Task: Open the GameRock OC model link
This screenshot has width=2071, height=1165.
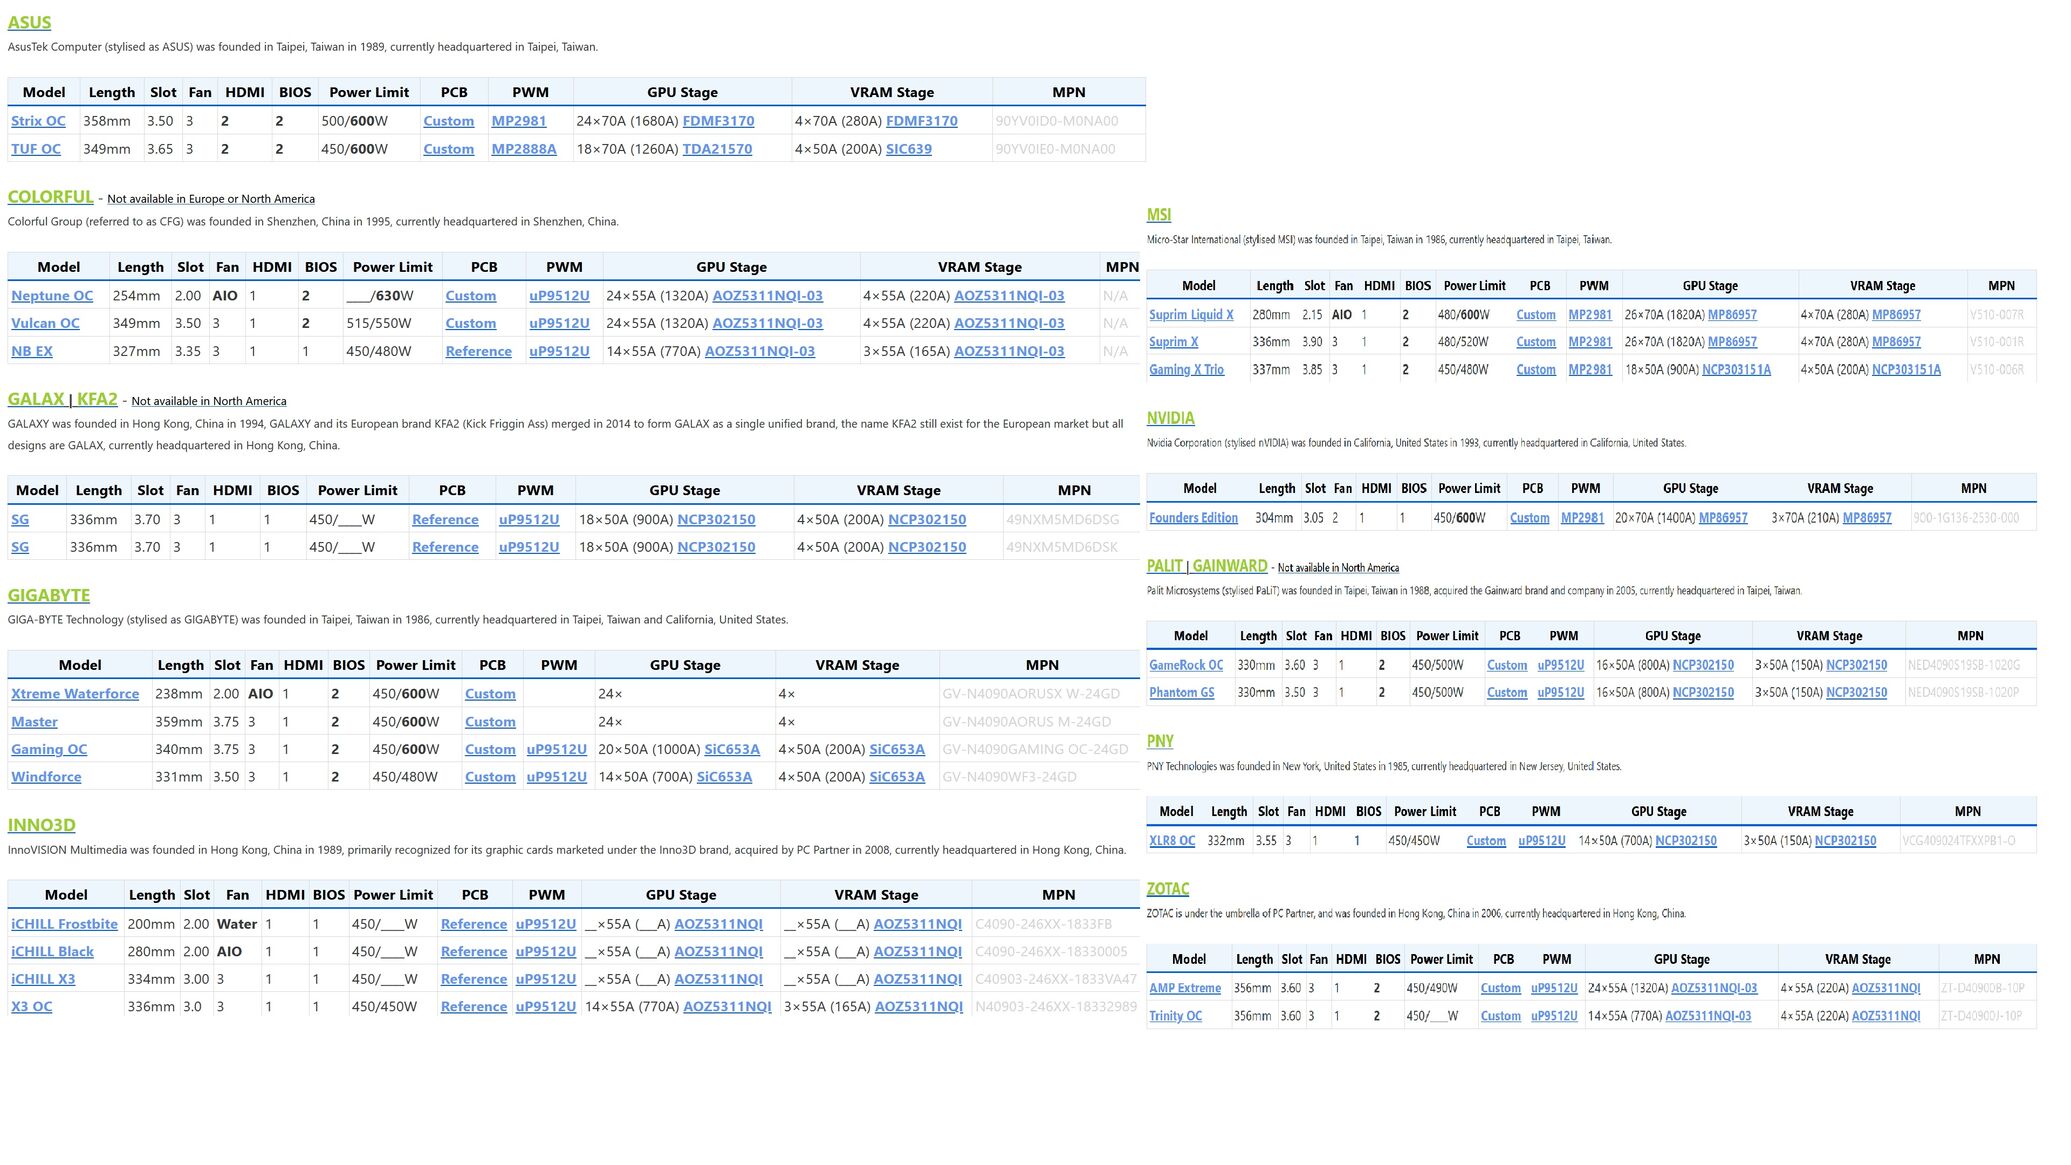Action: 1186,666
